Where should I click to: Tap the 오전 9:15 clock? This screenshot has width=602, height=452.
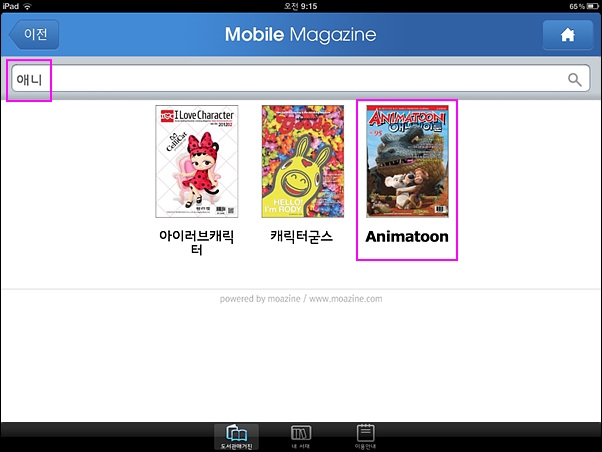click(301, 6)
